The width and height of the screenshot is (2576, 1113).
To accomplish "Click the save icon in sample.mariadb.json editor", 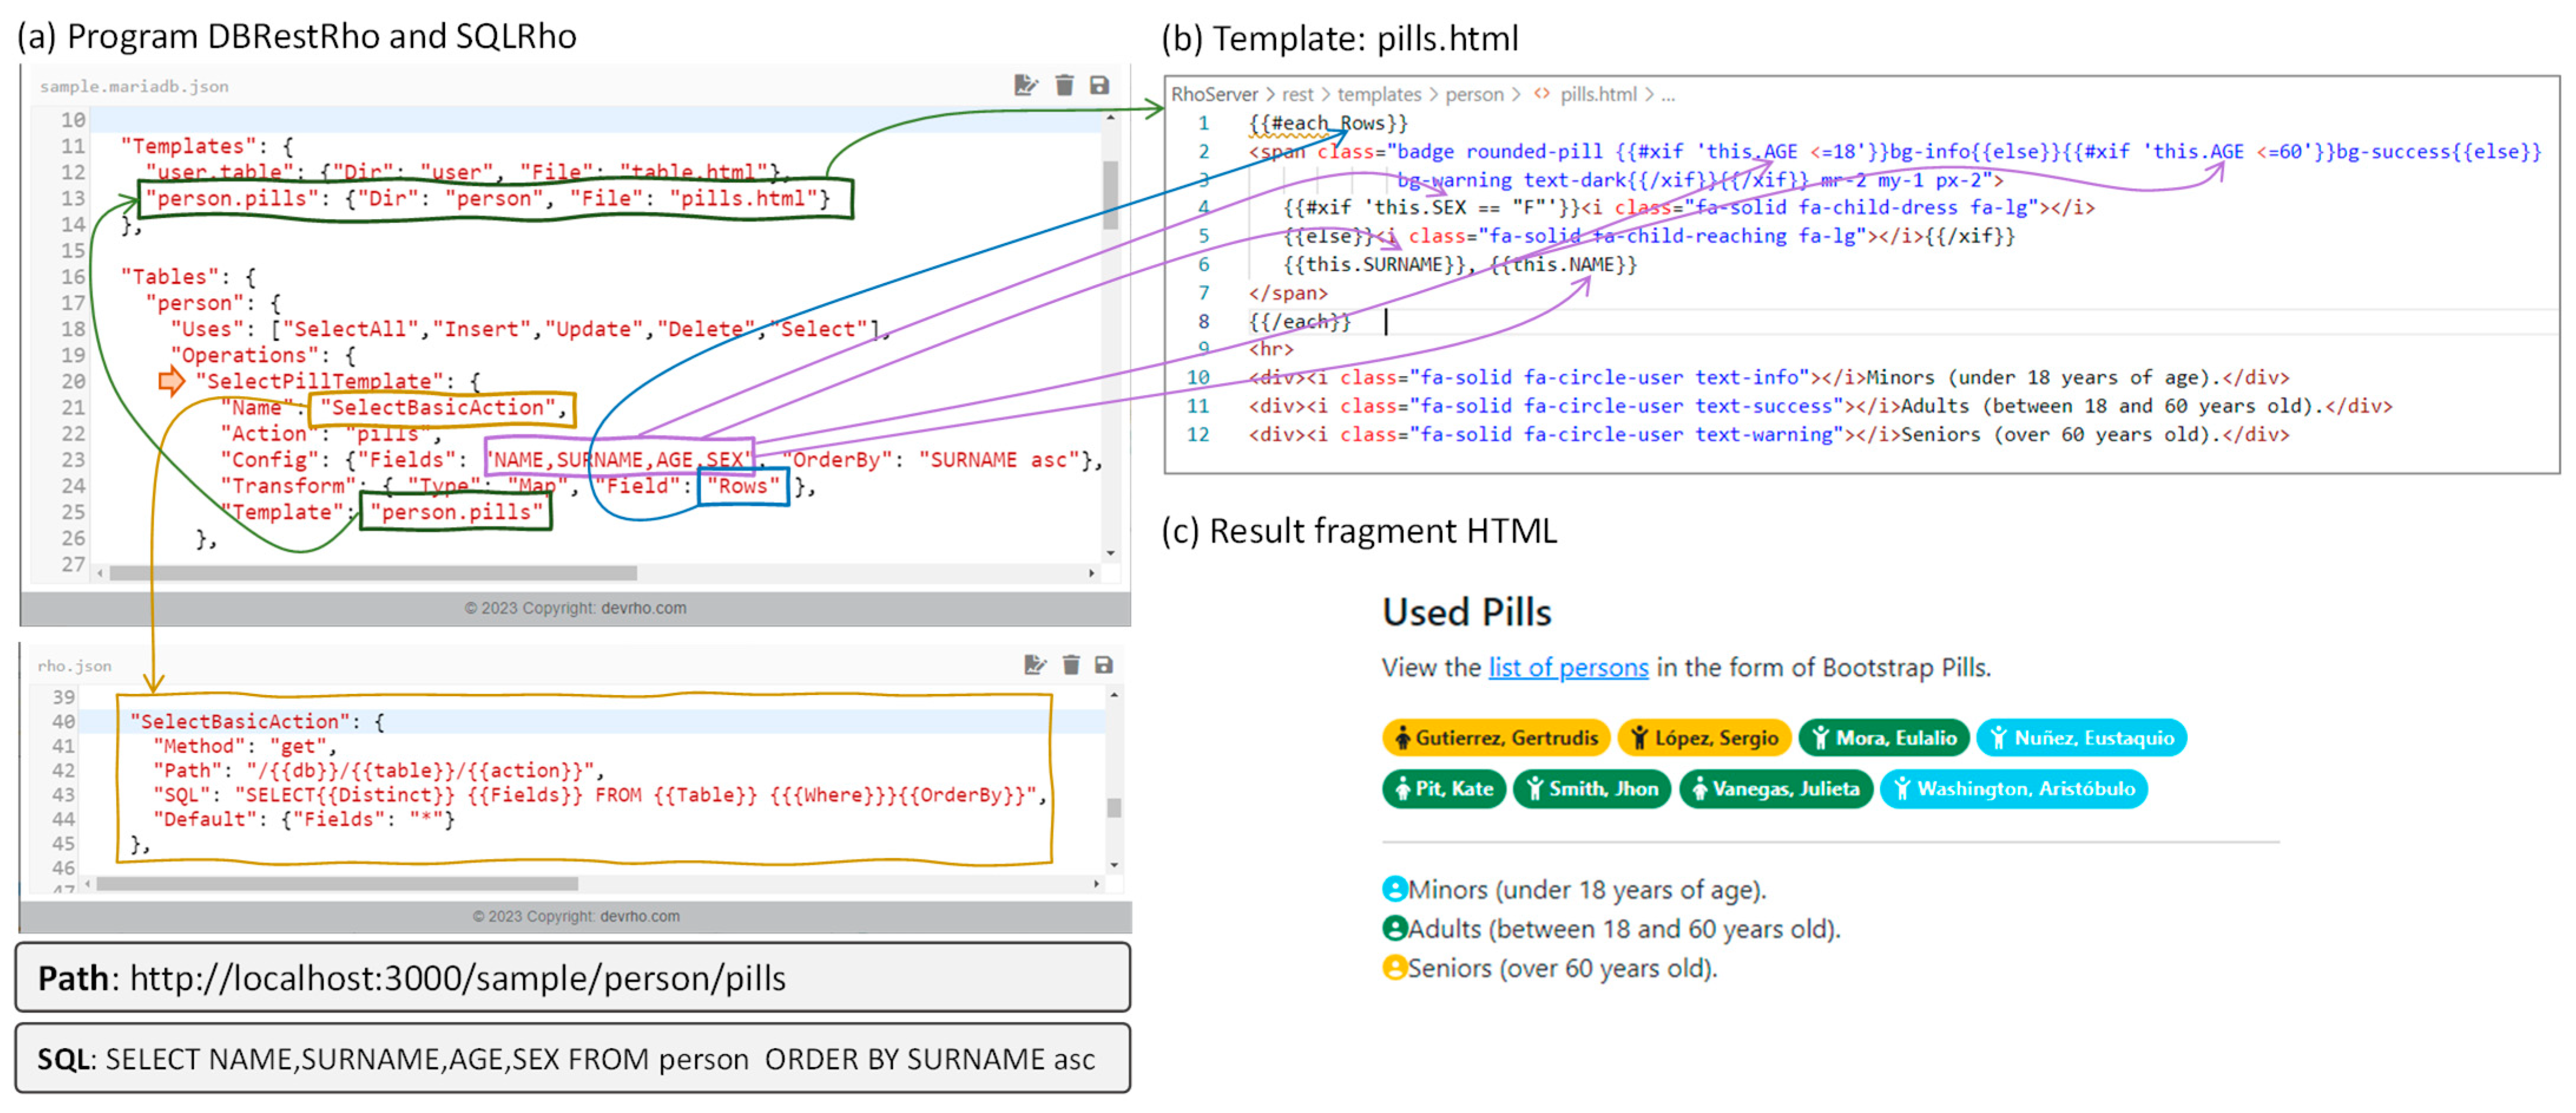I will coord(1099,85).
